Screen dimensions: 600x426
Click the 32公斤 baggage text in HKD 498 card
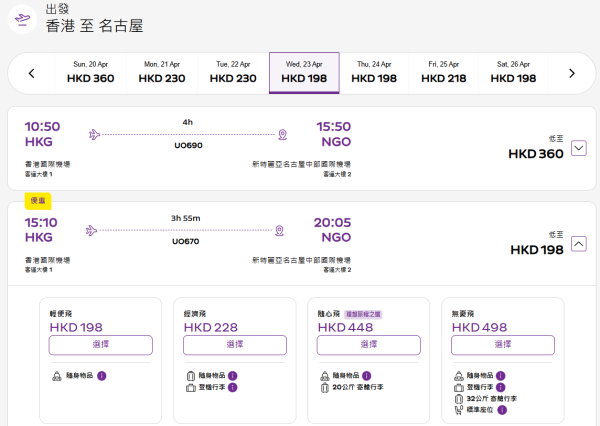(492, 399)
